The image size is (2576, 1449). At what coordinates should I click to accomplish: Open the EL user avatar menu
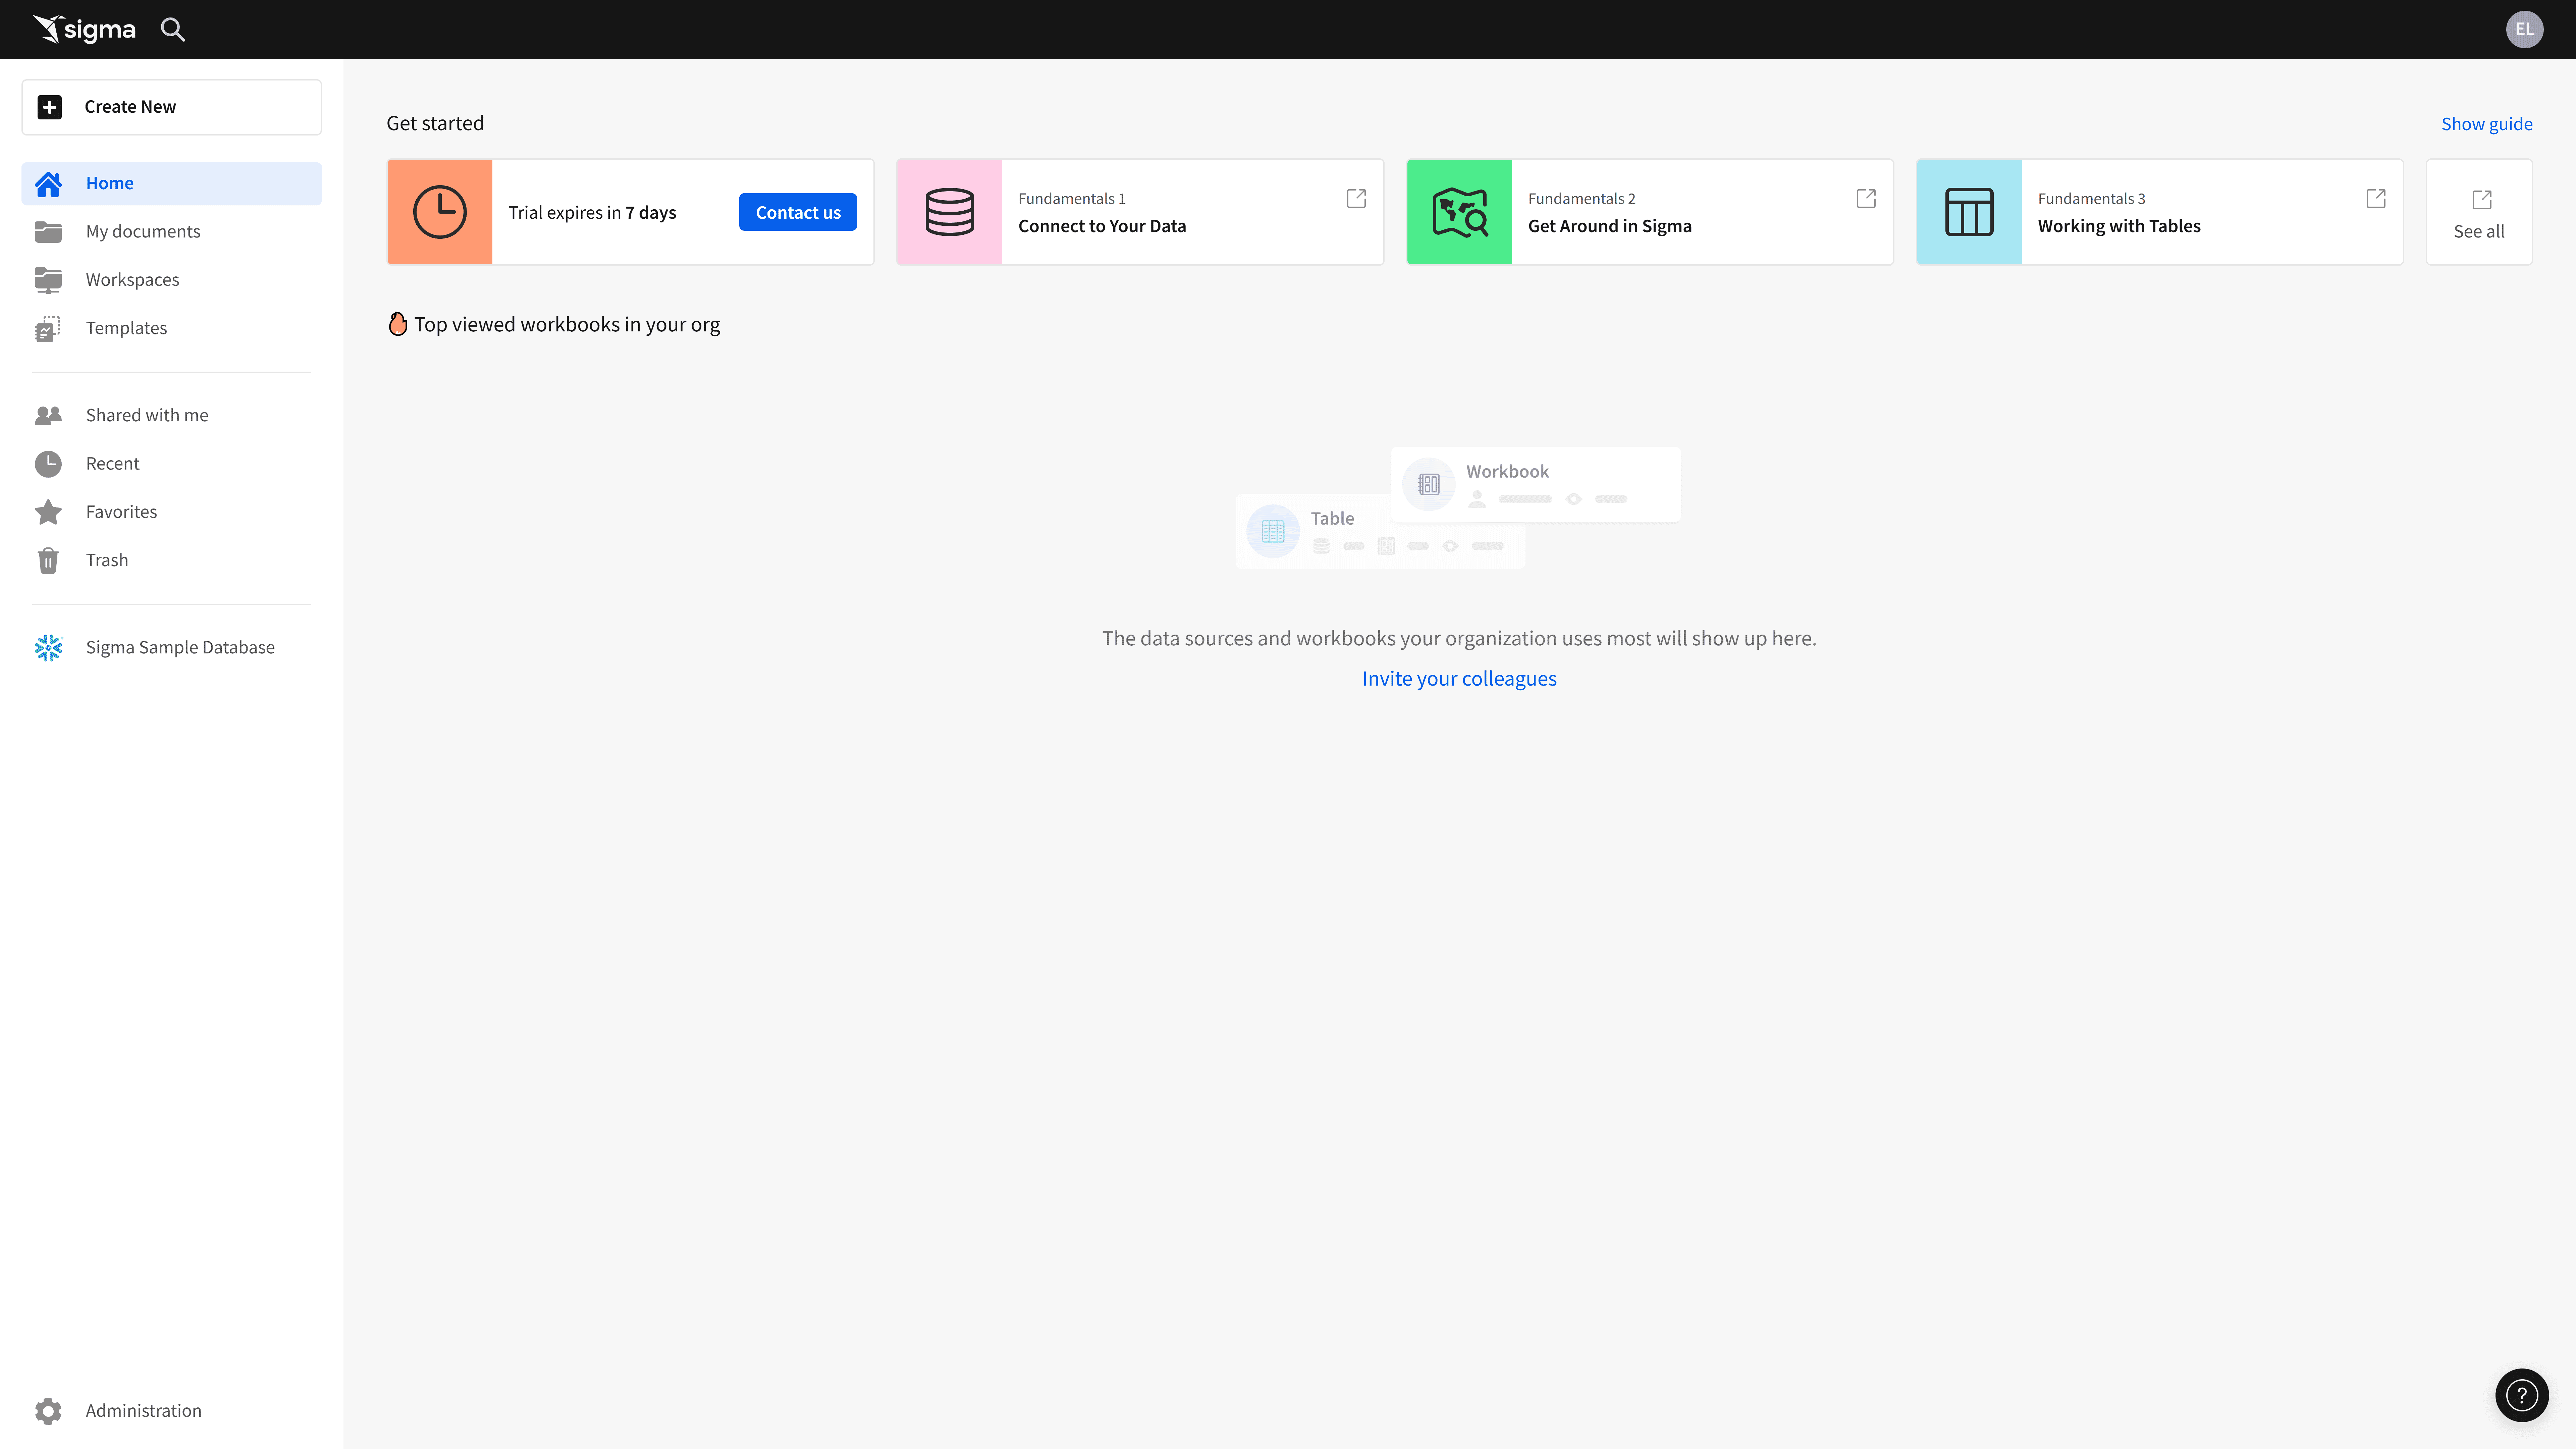(2524, 29)
